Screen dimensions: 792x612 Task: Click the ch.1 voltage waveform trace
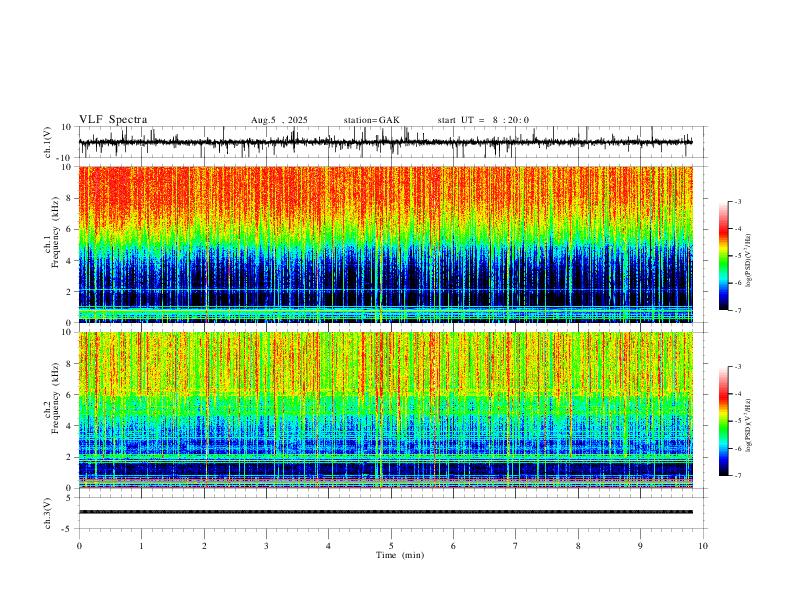pos(385,142)
